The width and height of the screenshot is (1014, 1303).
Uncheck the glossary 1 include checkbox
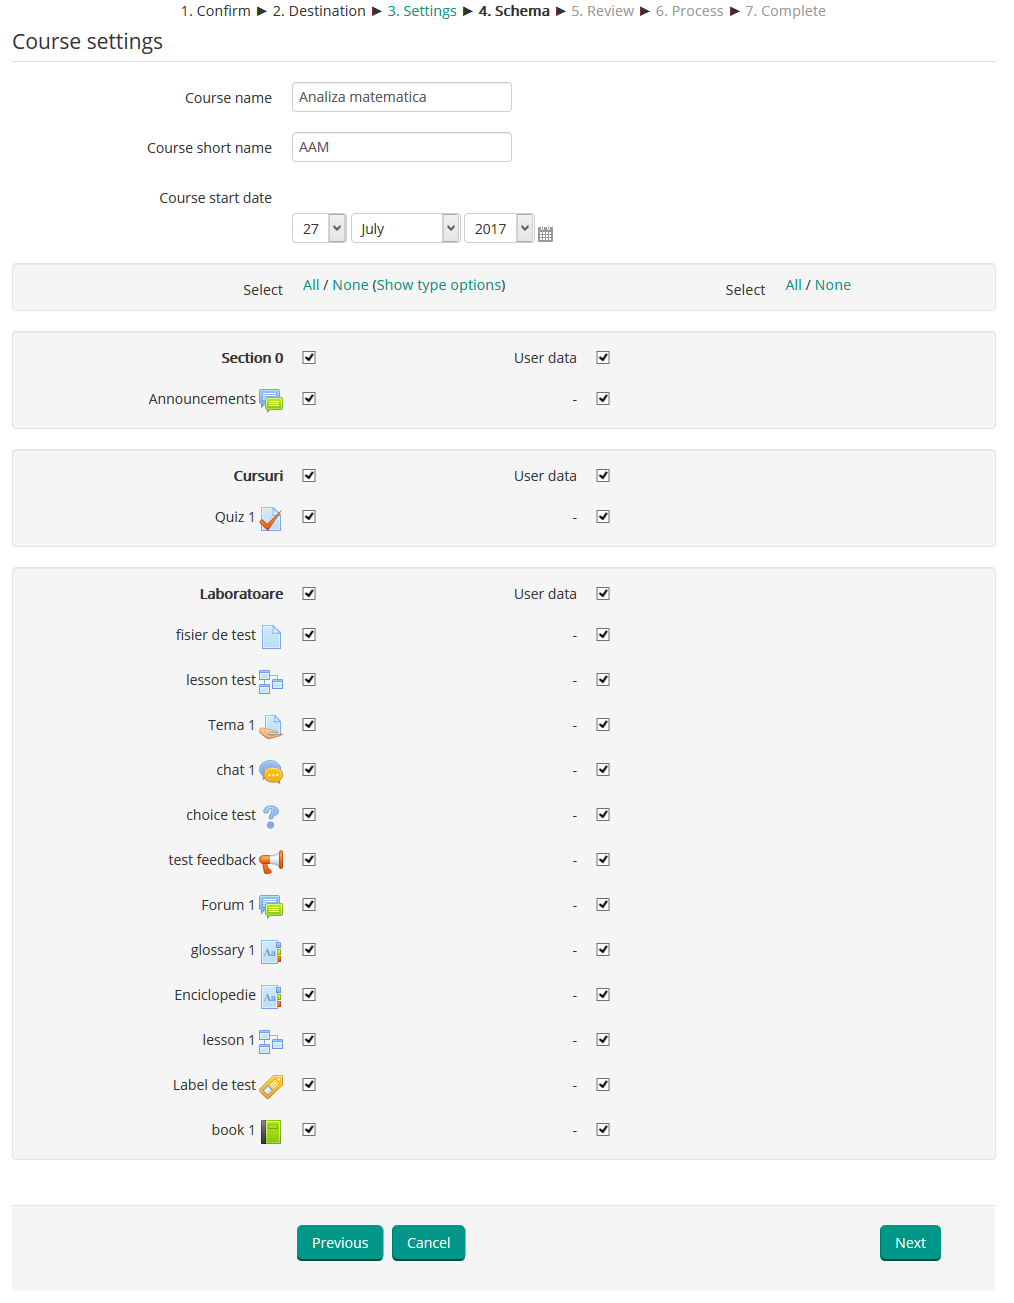pos(309,950)
